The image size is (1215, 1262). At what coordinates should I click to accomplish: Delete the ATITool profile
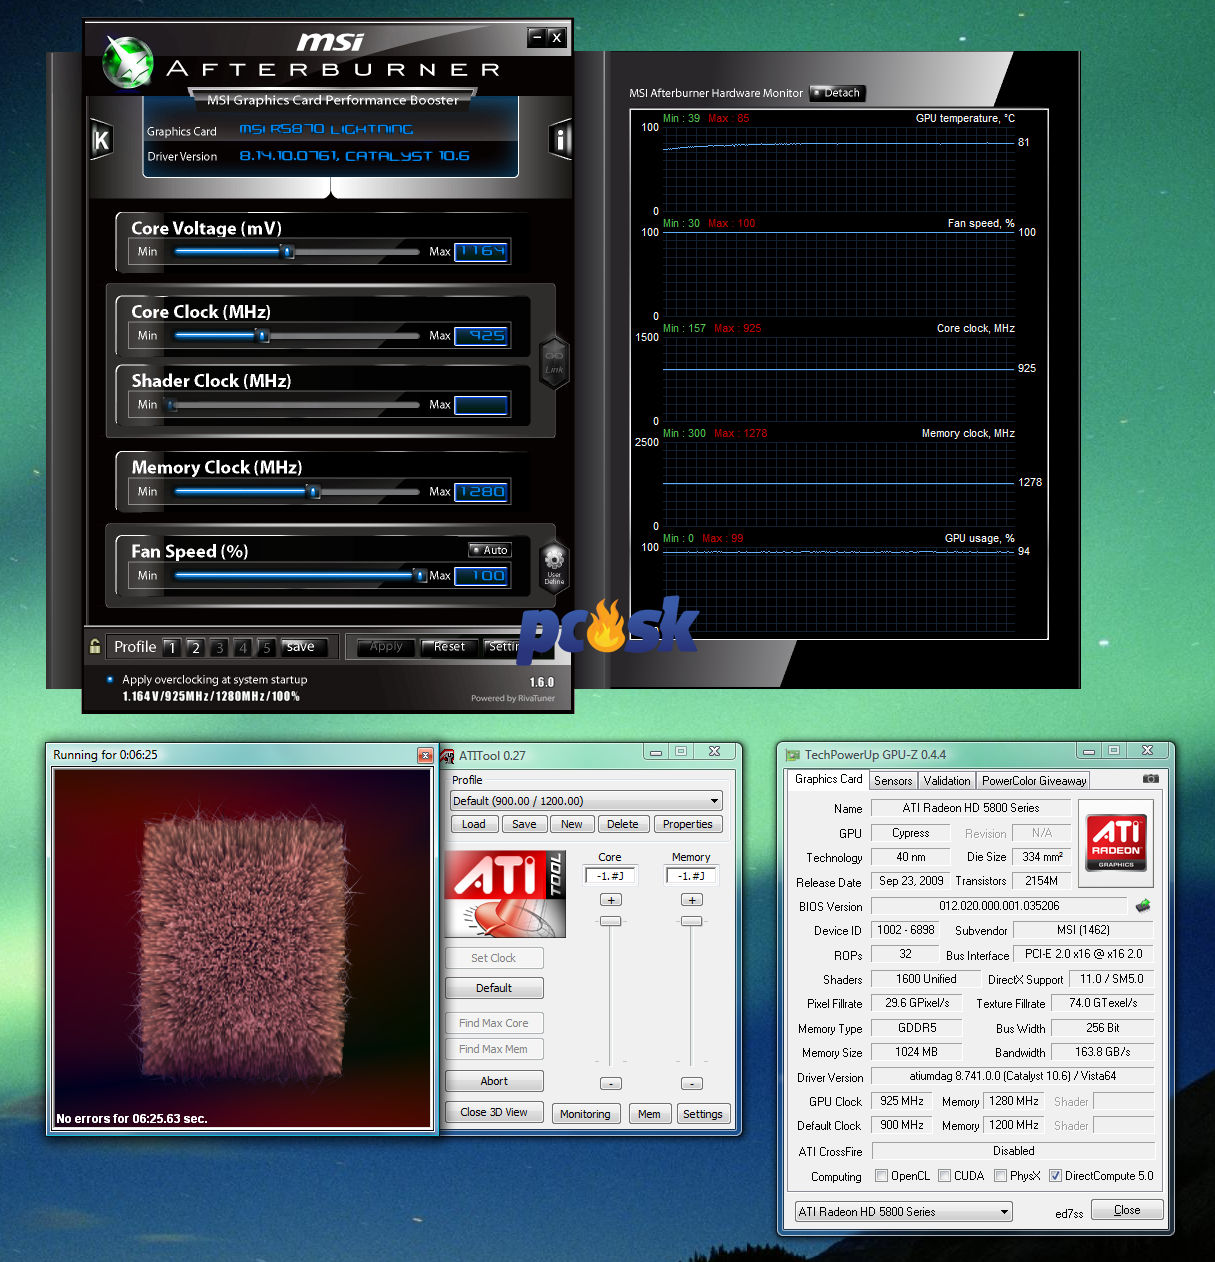622,825
